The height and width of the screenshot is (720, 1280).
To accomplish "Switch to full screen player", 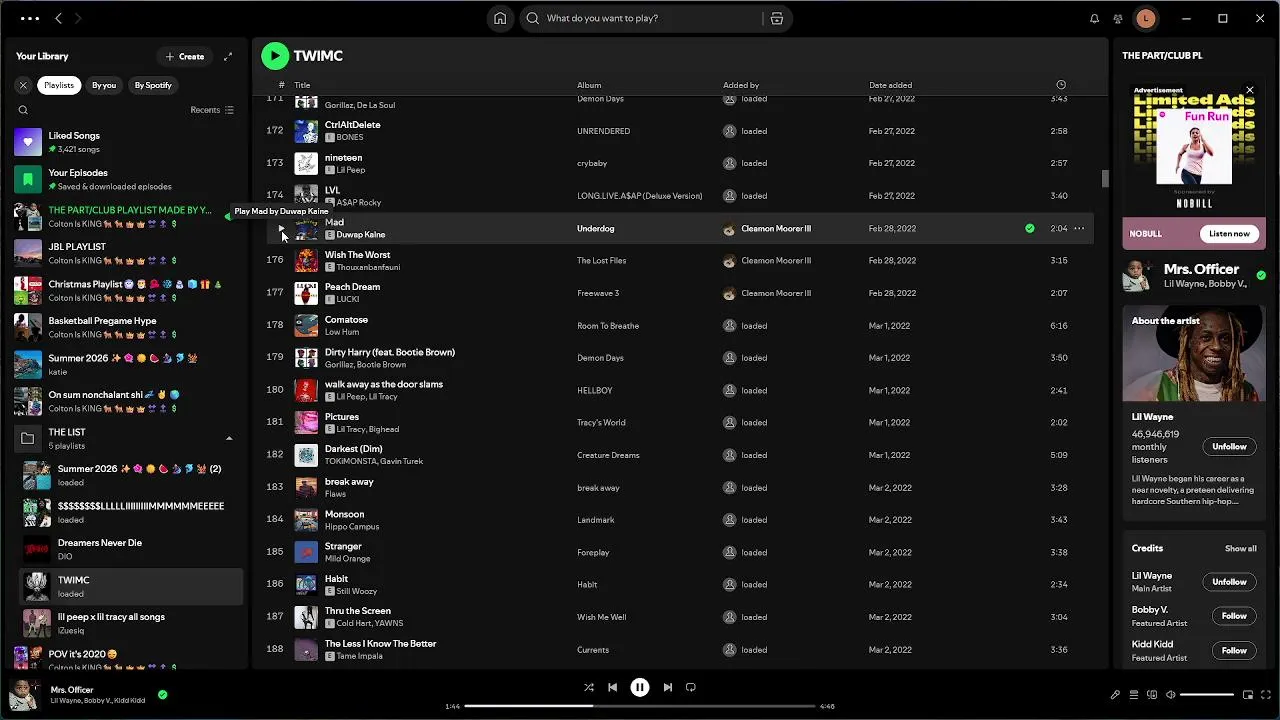I will click(1266, 695).
